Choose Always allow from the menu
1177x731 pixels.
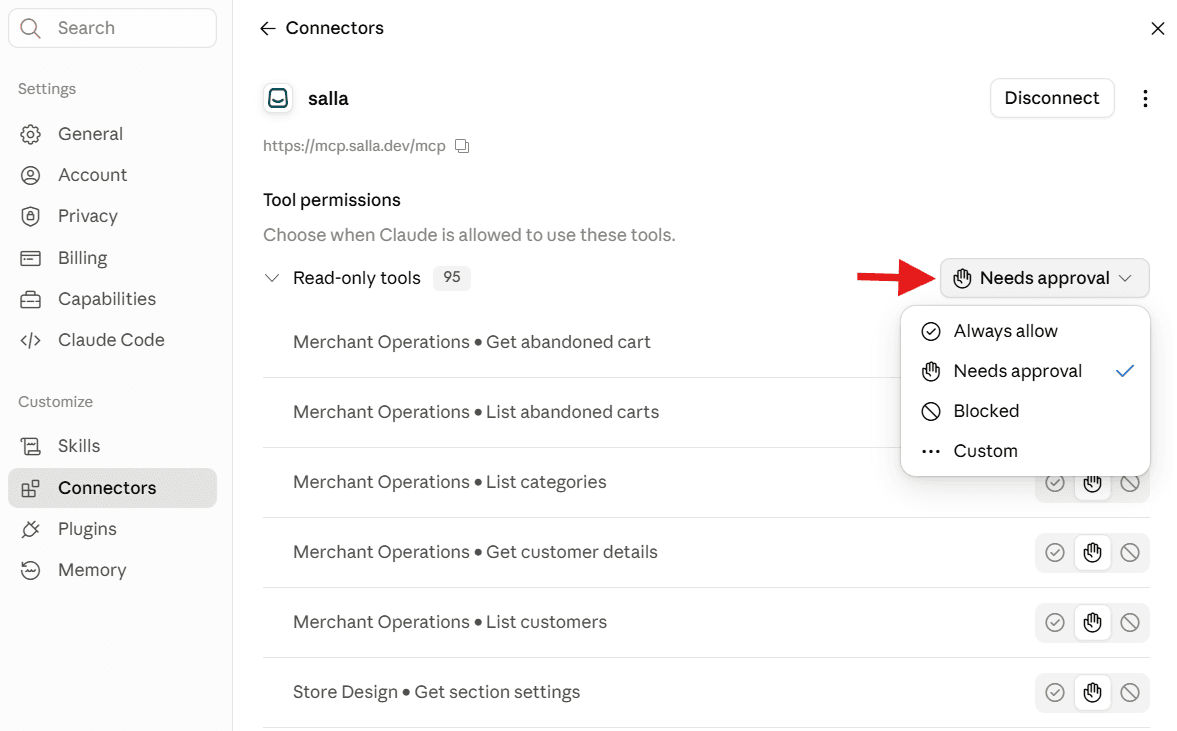(1025, 331)
